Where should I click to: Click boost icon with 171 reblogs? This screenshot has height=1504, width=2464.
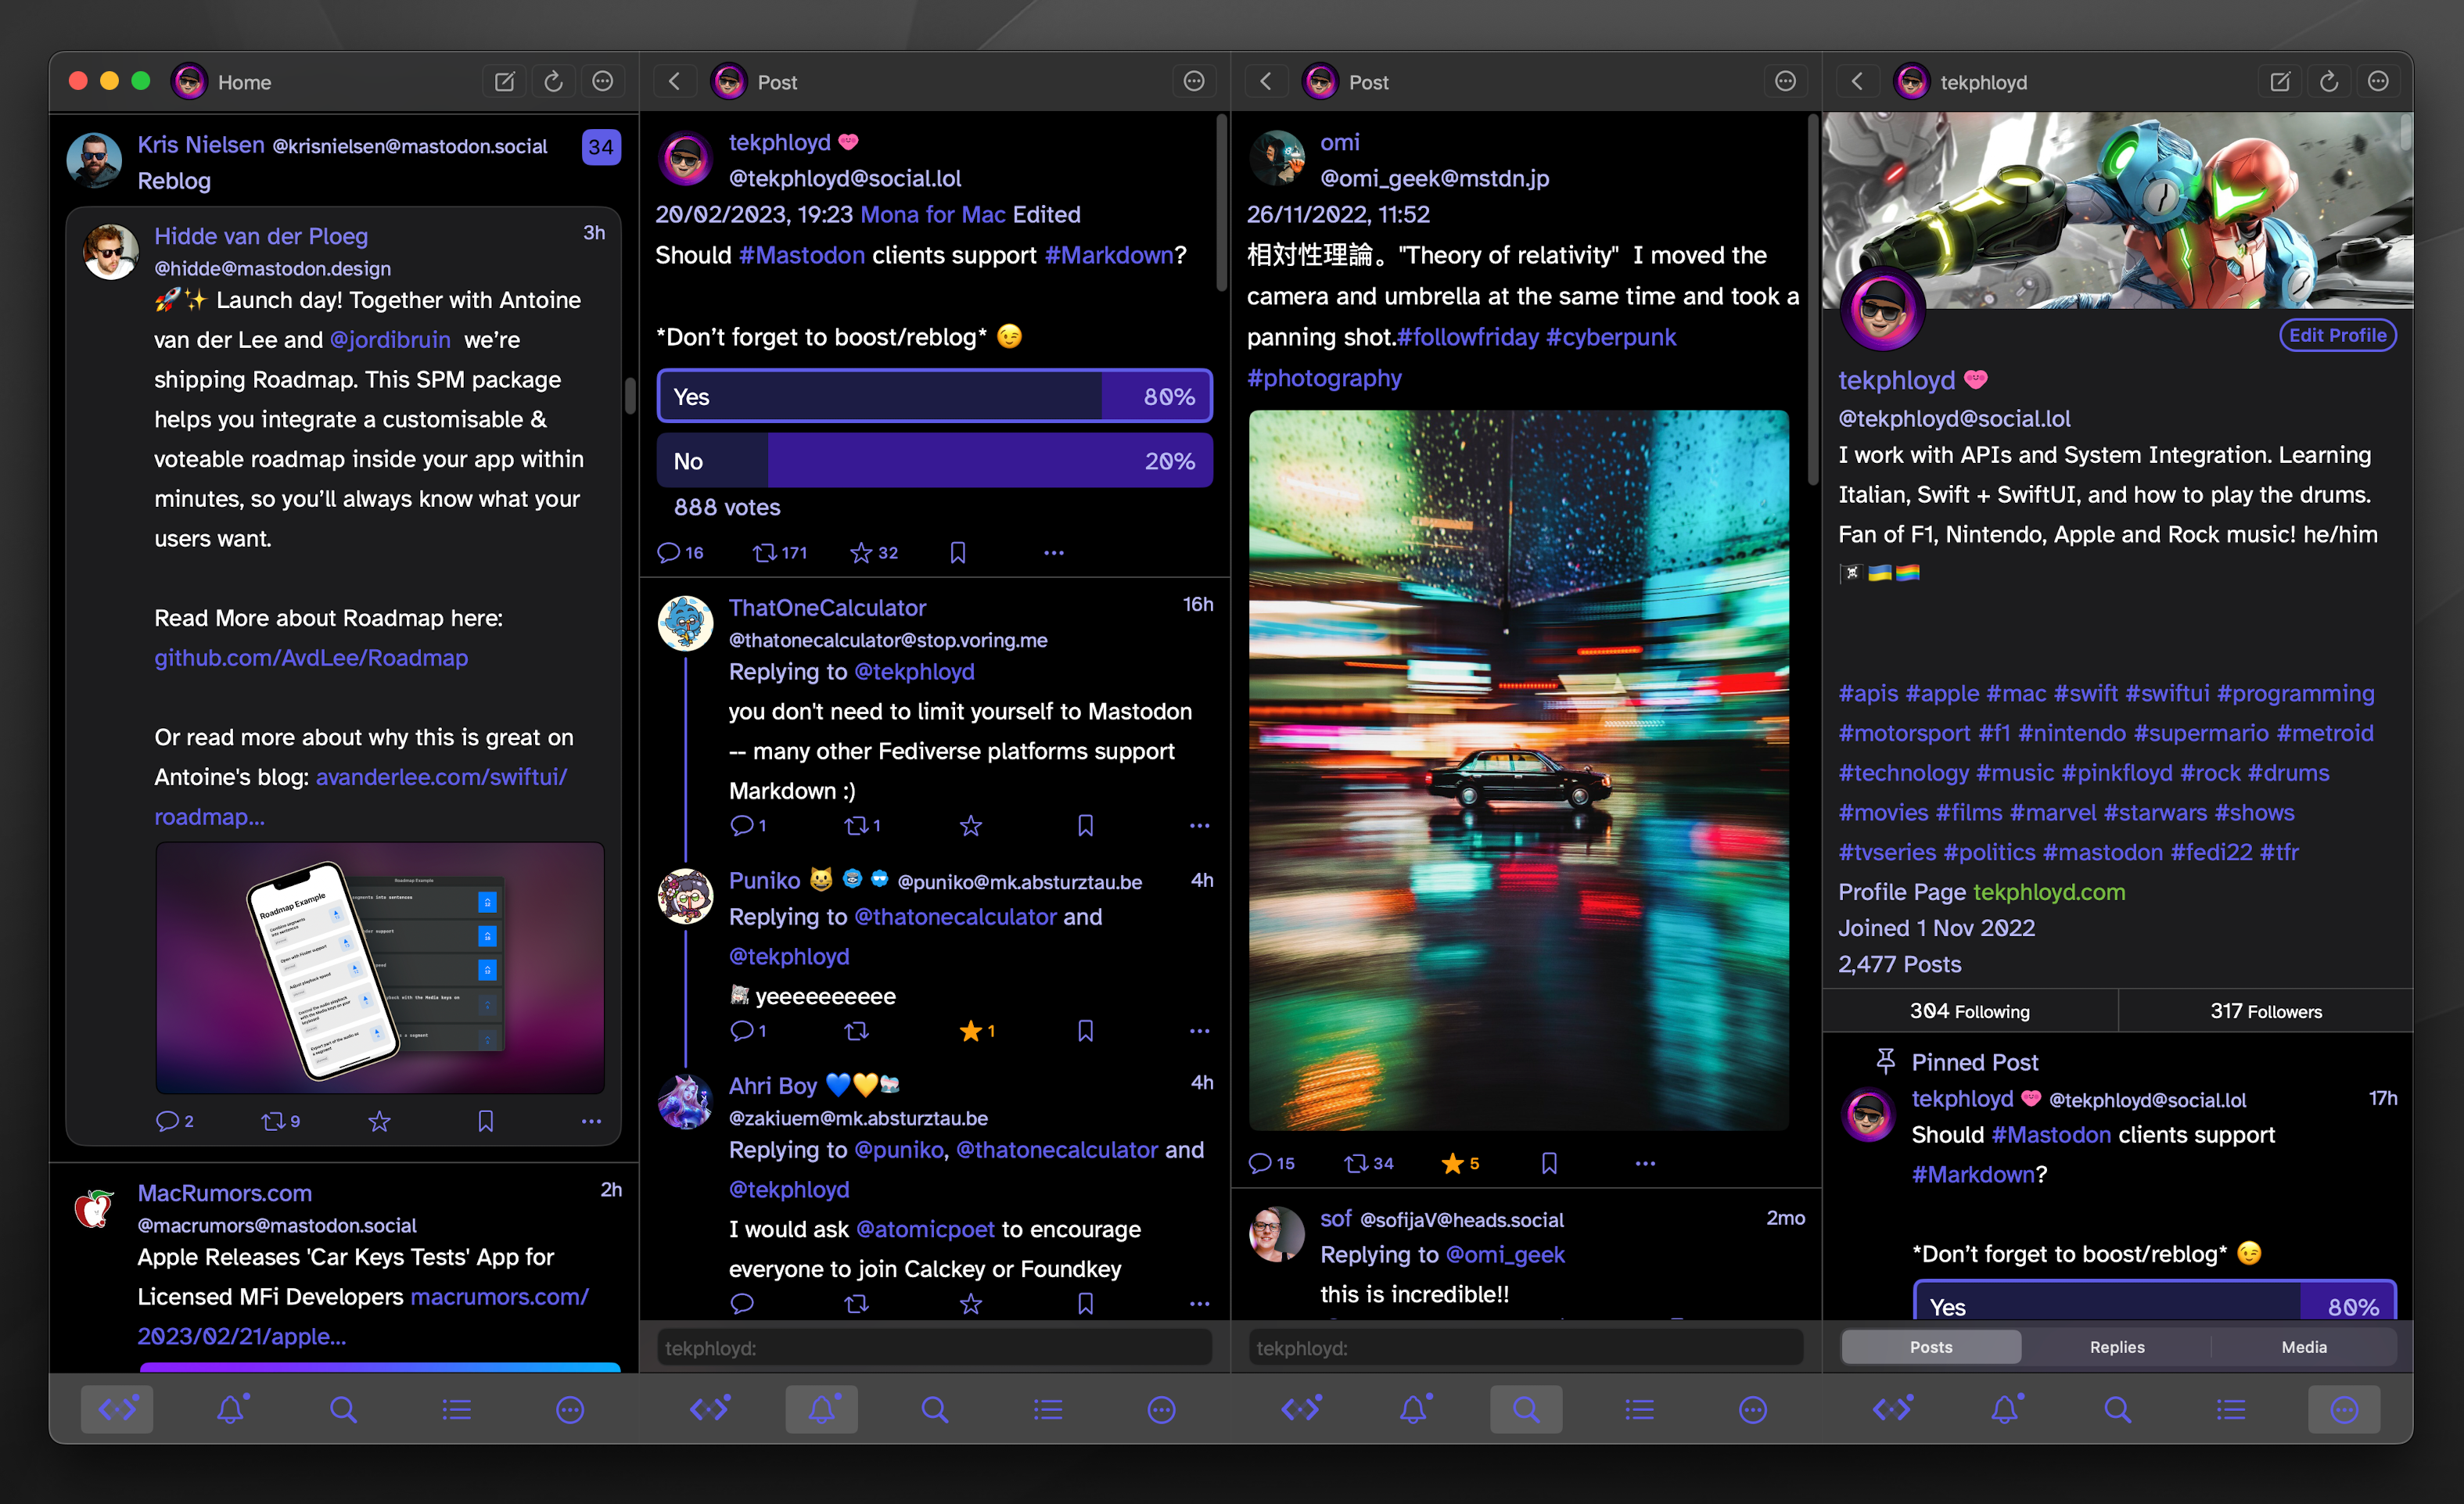click(765, 552)
